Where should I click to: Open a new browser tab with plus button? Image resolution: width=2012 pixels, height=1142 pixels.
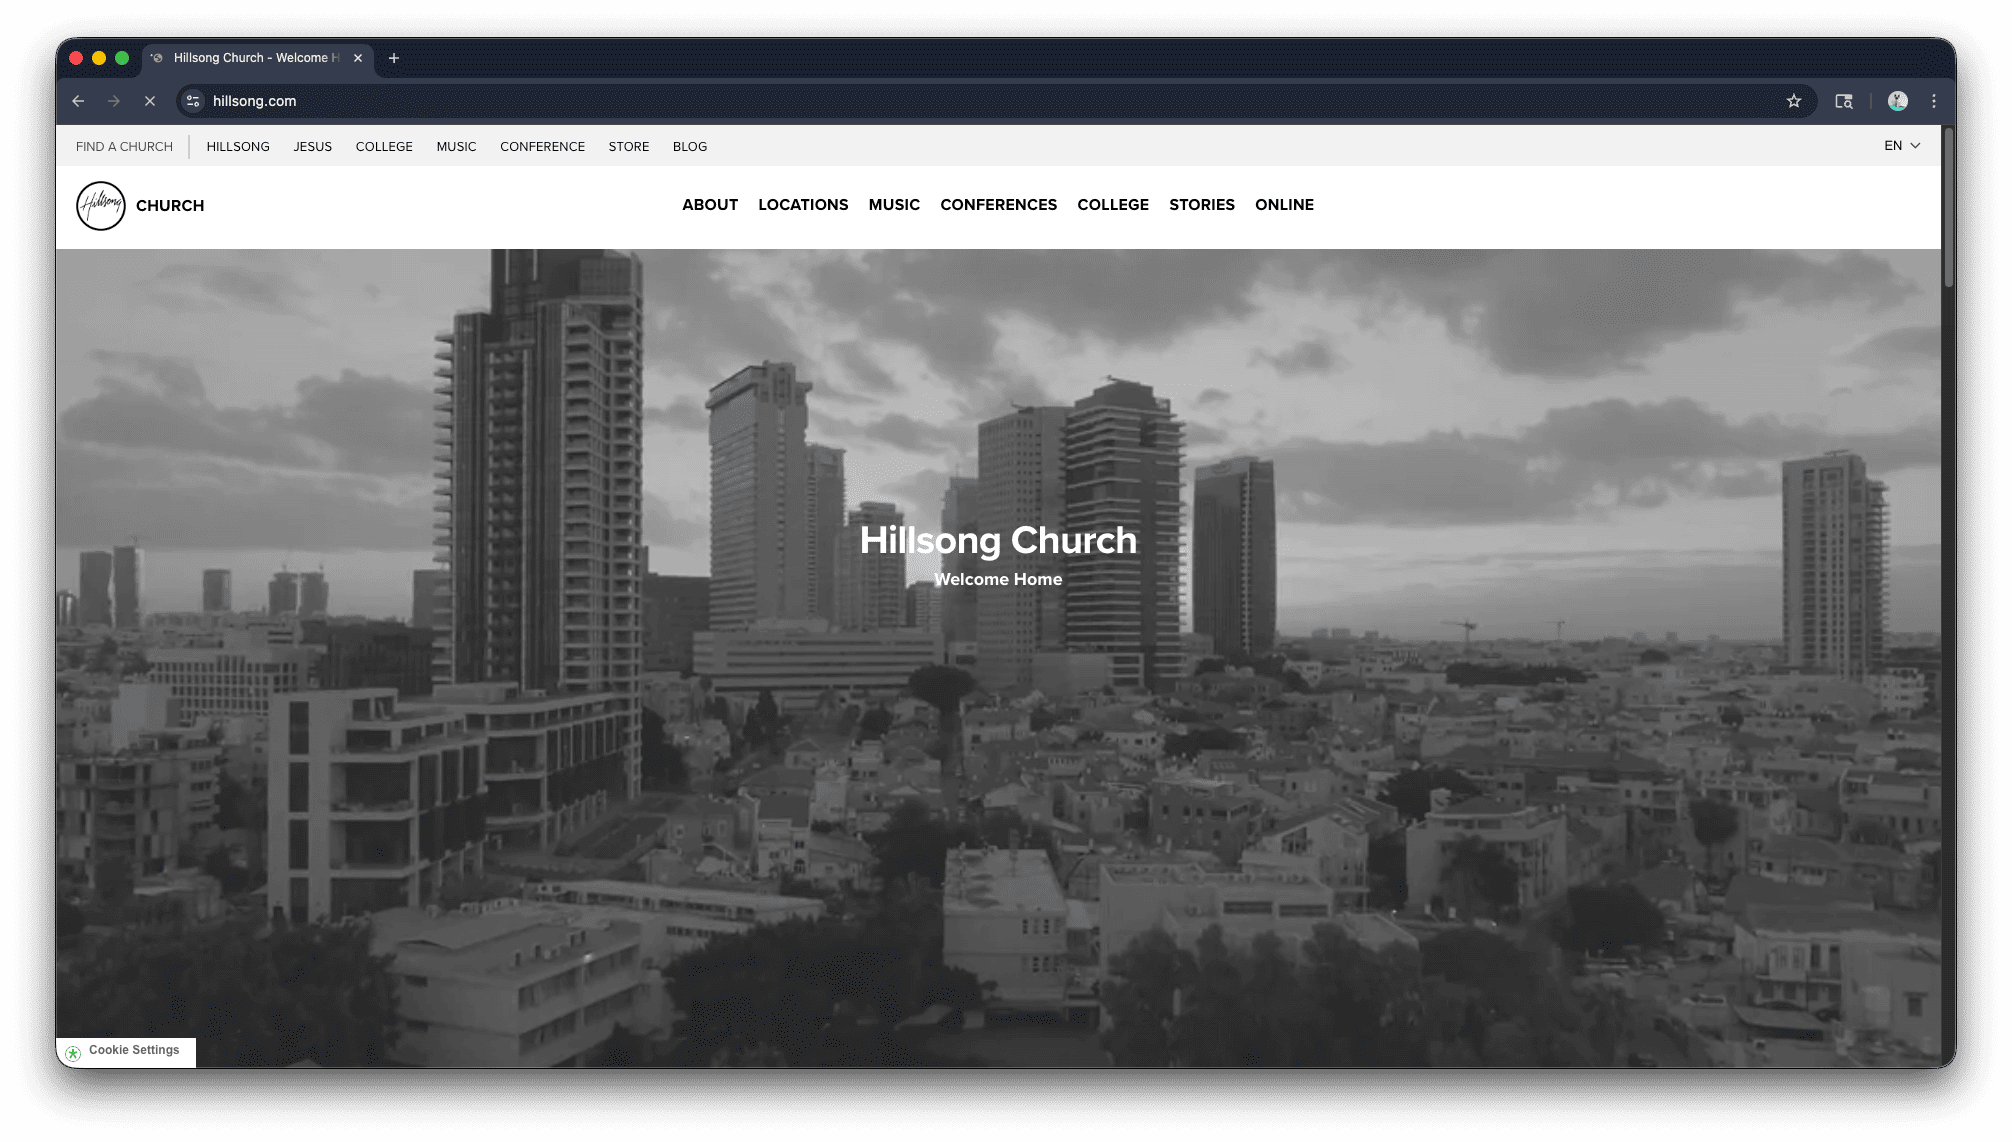394,57
